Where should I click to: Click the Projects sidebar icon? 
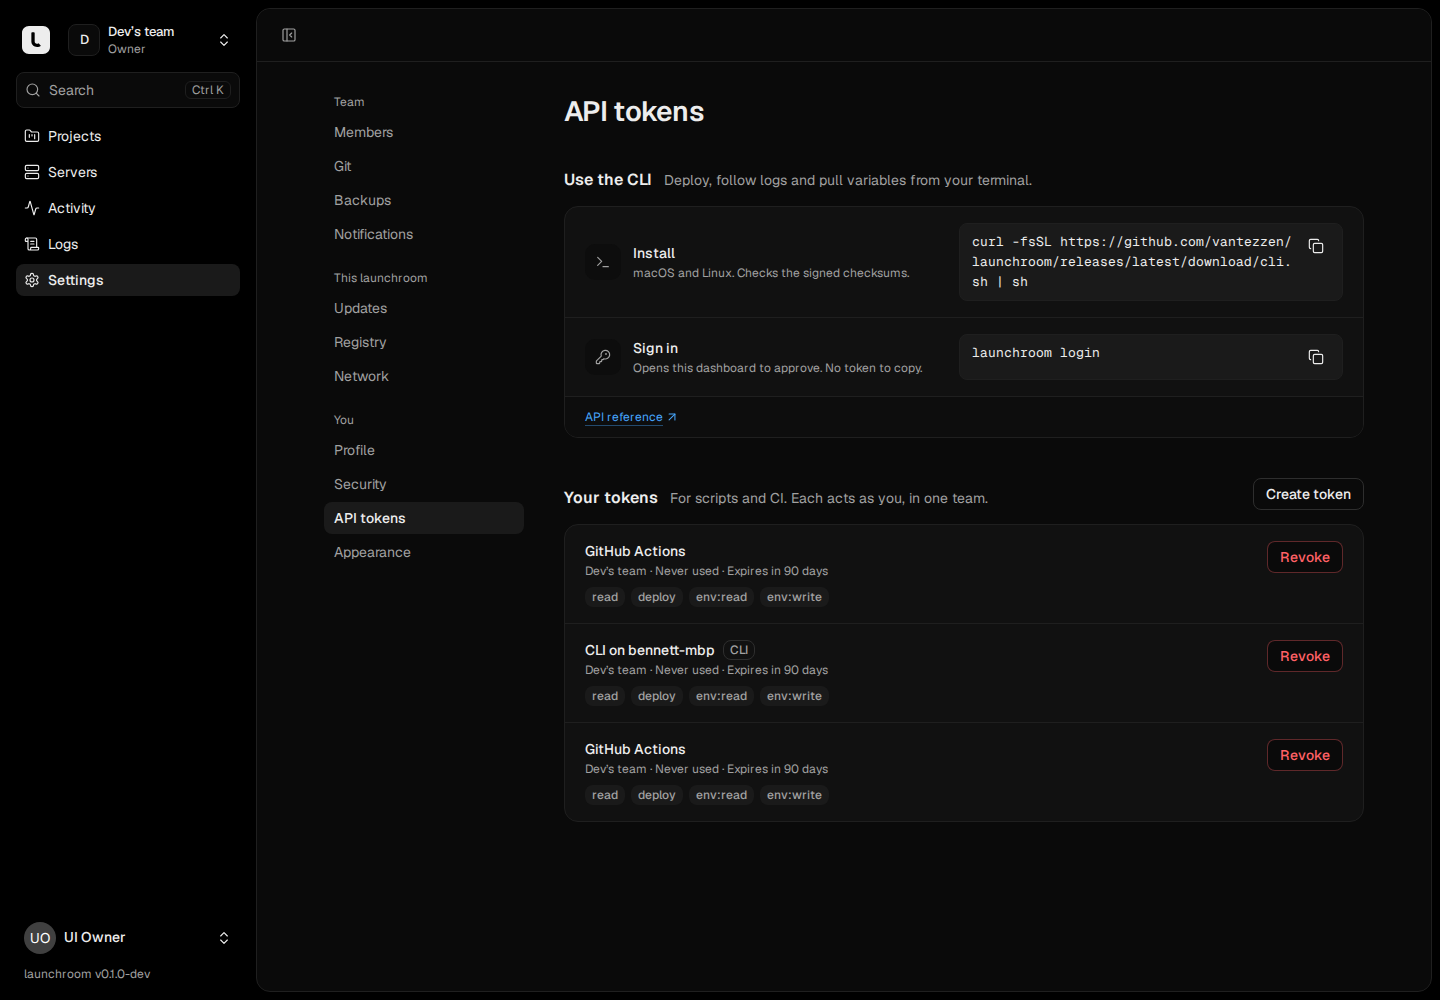pyautogui.click(x=32, y=136)
